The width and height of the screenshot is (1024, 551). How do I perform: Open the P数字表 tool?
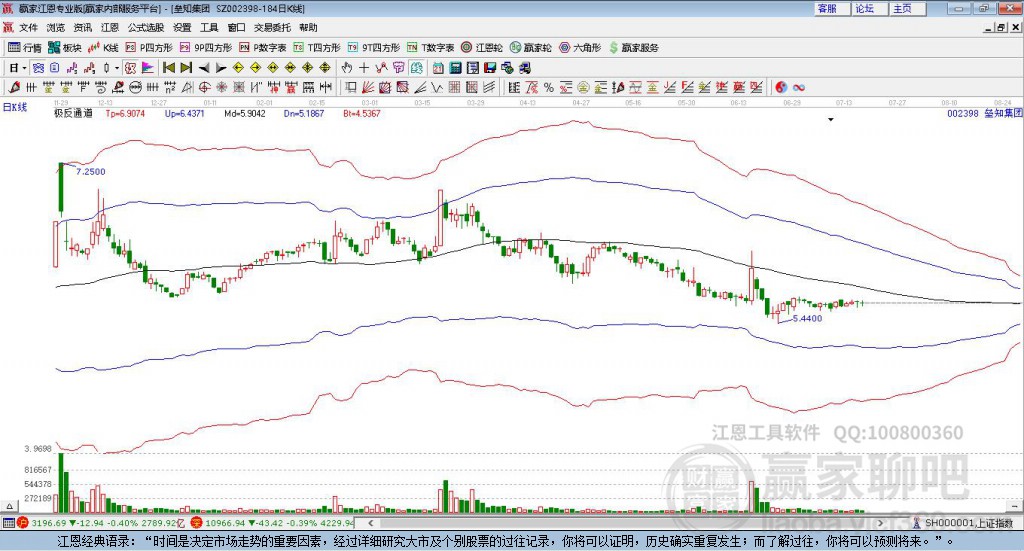[x=263, y=48]
